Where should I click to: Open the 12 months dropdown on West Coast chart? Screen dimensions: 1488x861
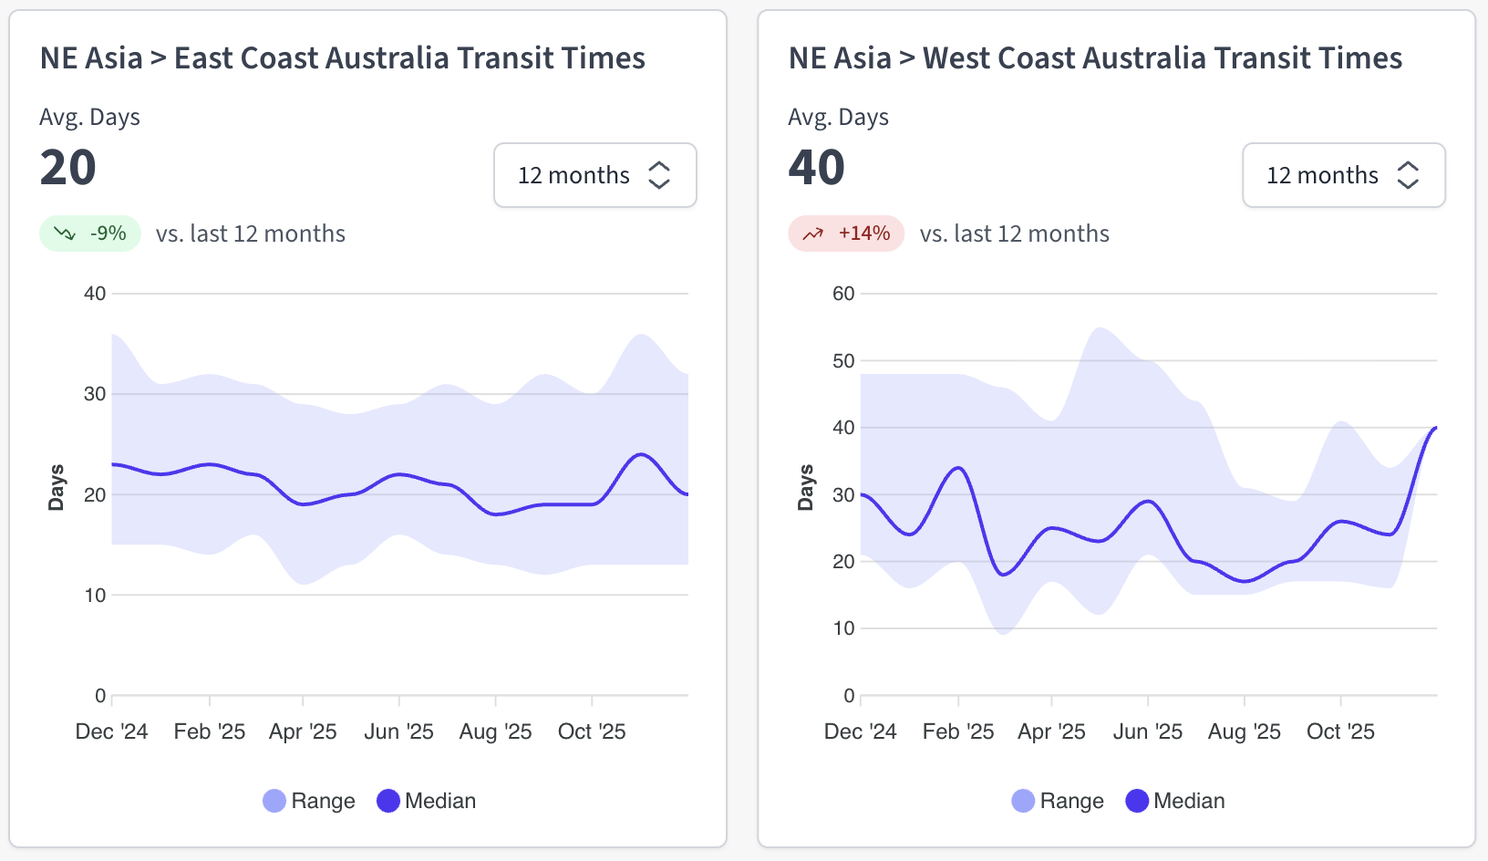[1344, 175]
